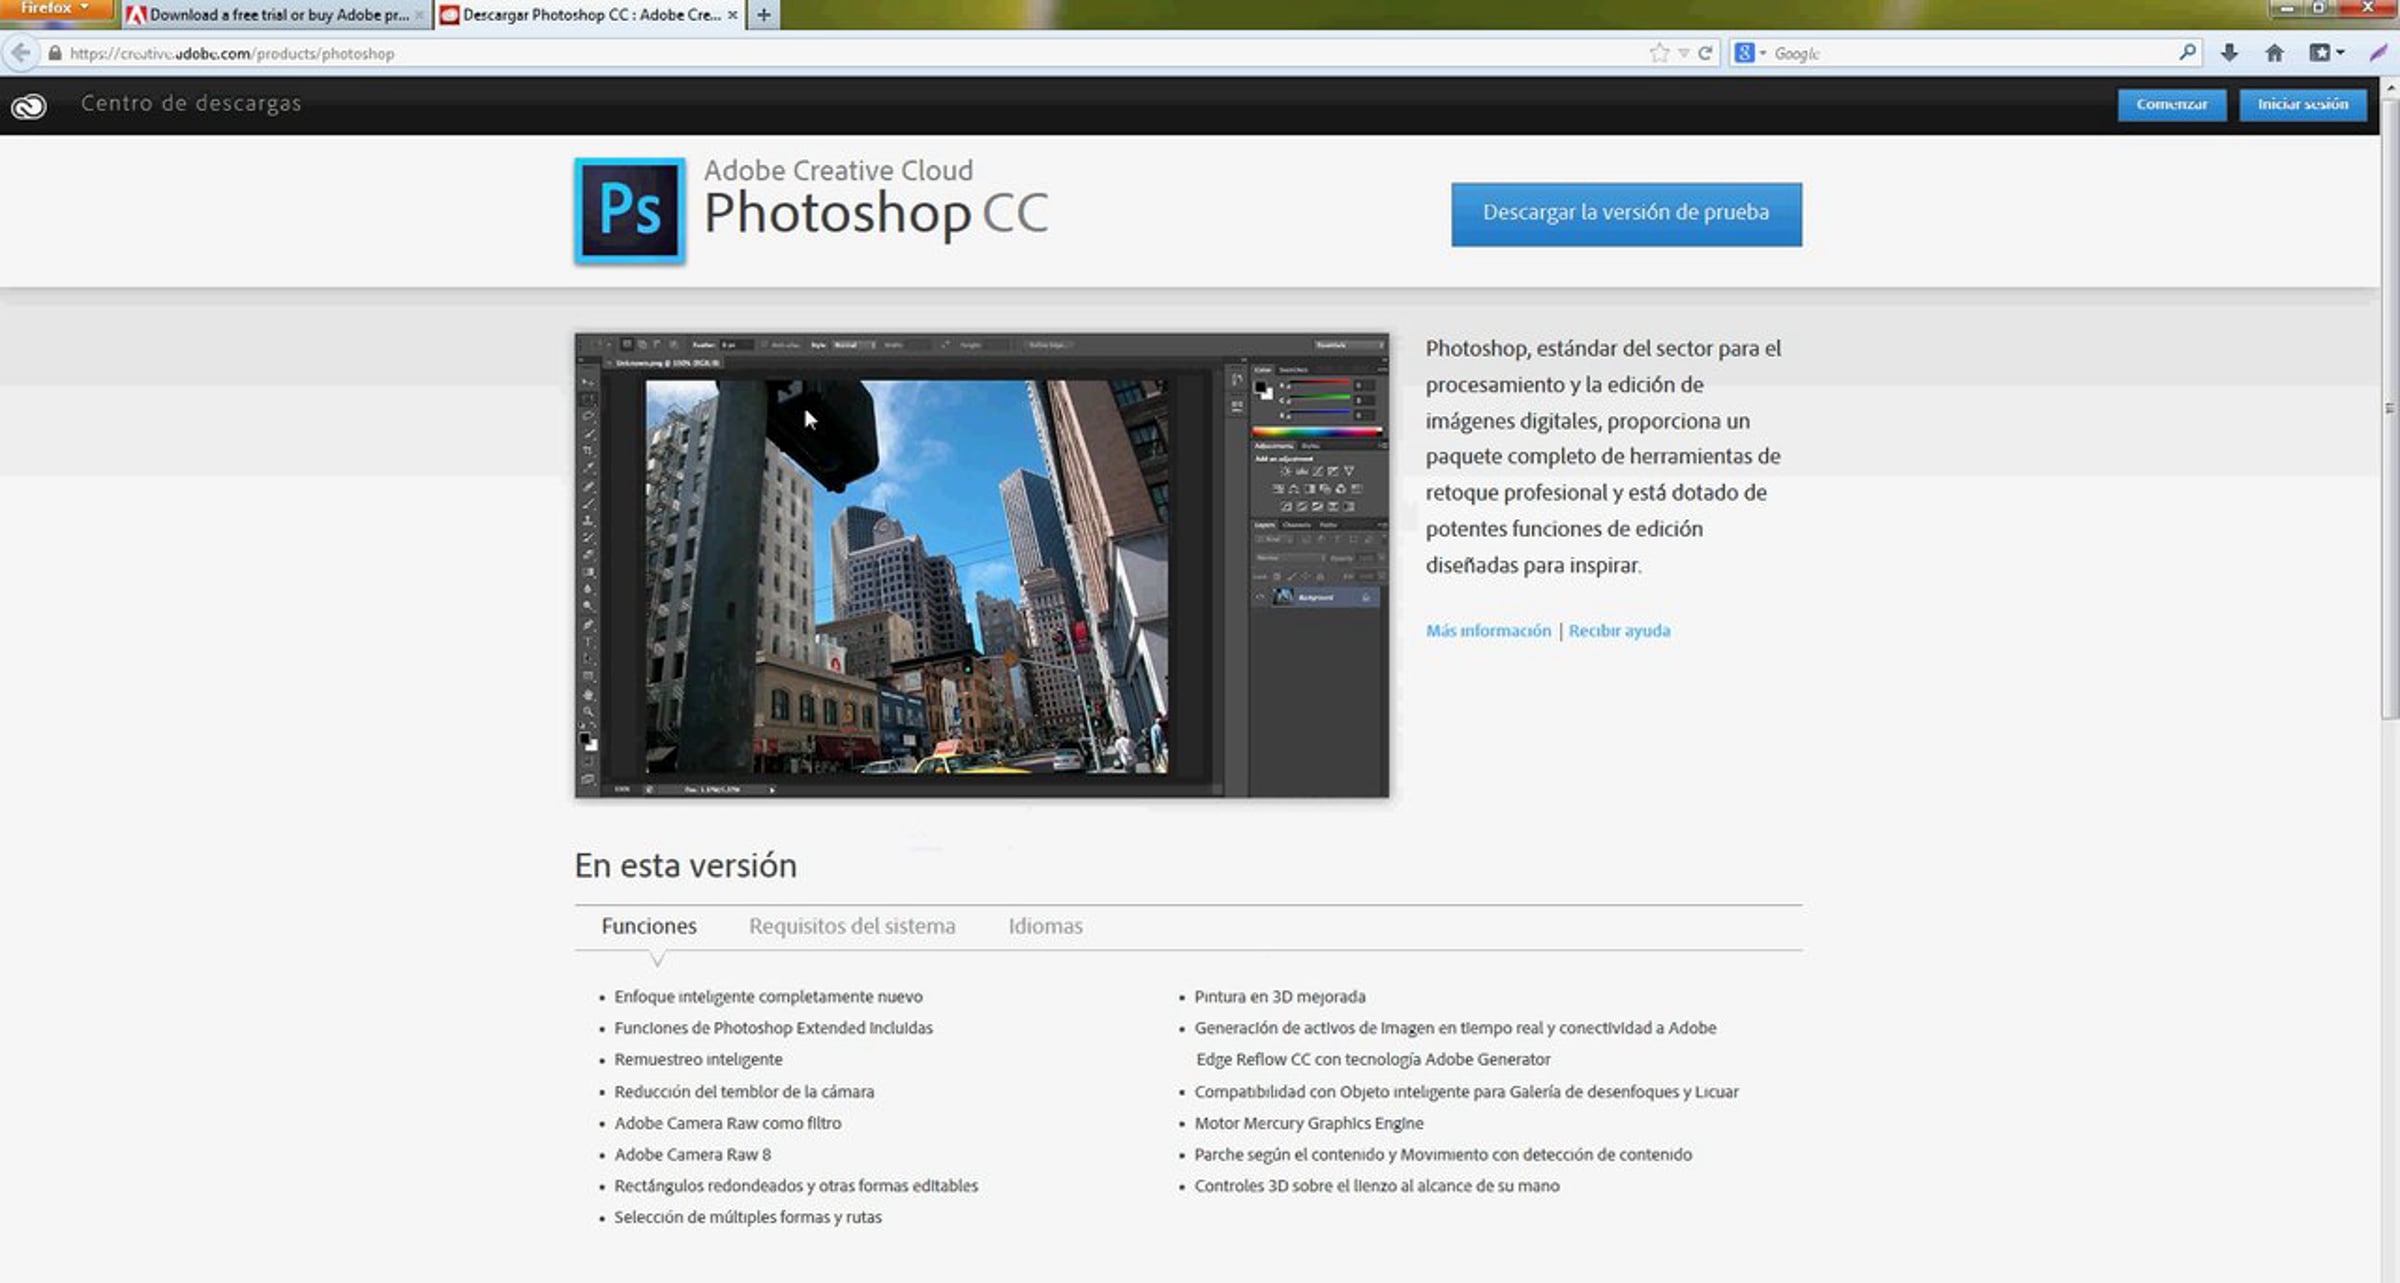Click the search magnifier in Google box
The width and height of the screenshot is (2400, 1283).
click(2187, 52)
